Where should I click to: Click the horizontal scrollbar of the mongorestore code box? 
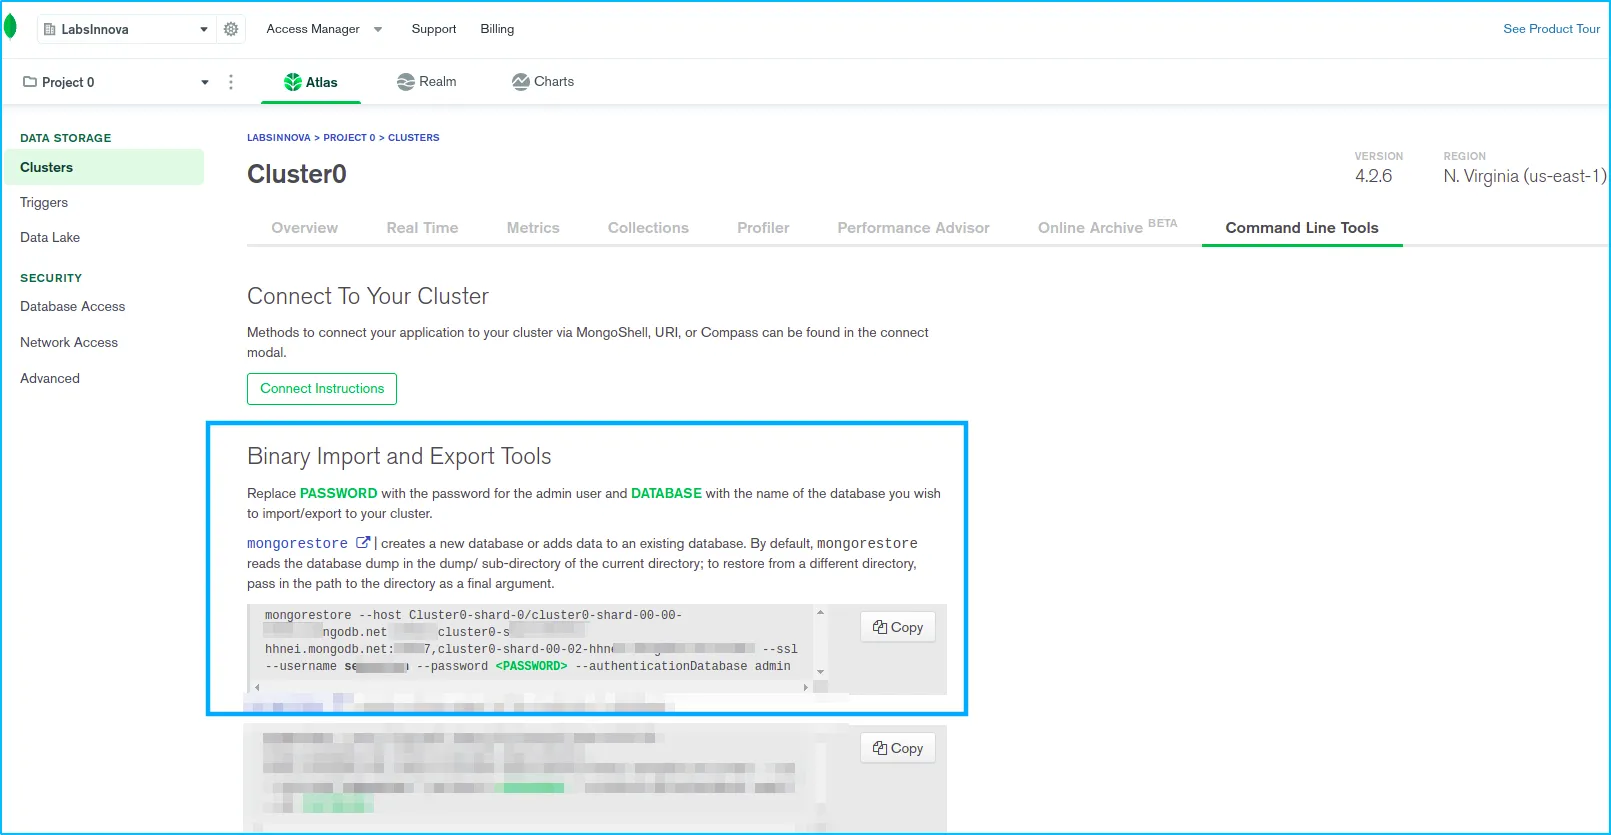coord(531,687)
